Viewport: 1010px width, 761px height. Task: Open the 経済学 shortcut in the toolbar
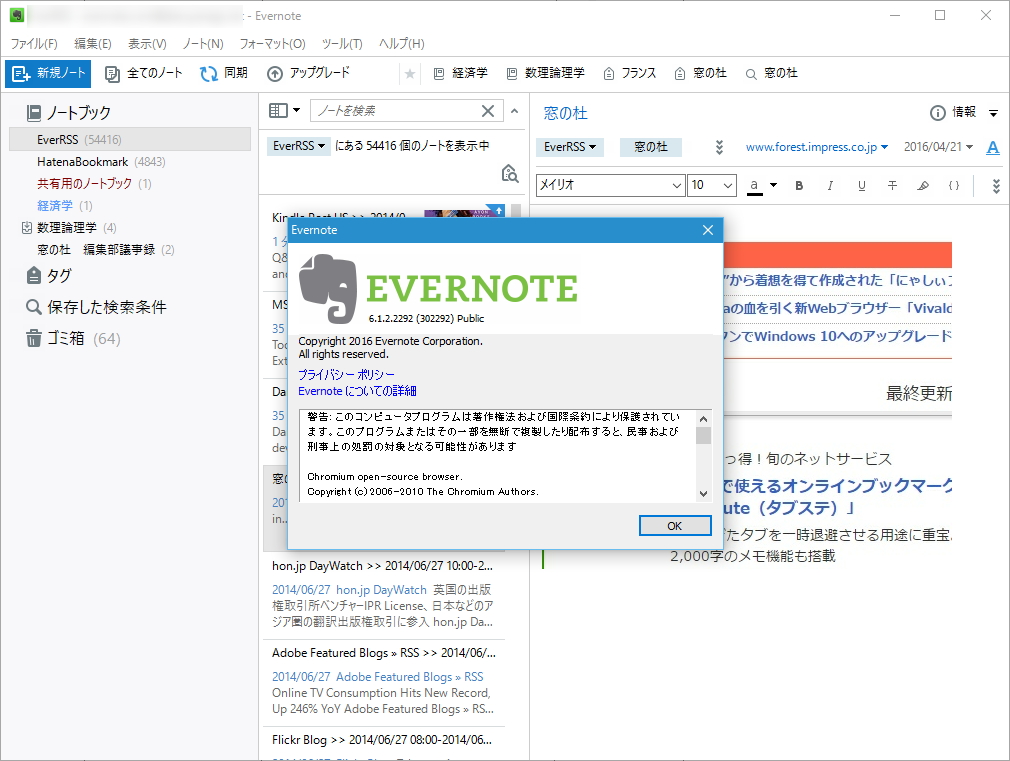coord(461,73)
